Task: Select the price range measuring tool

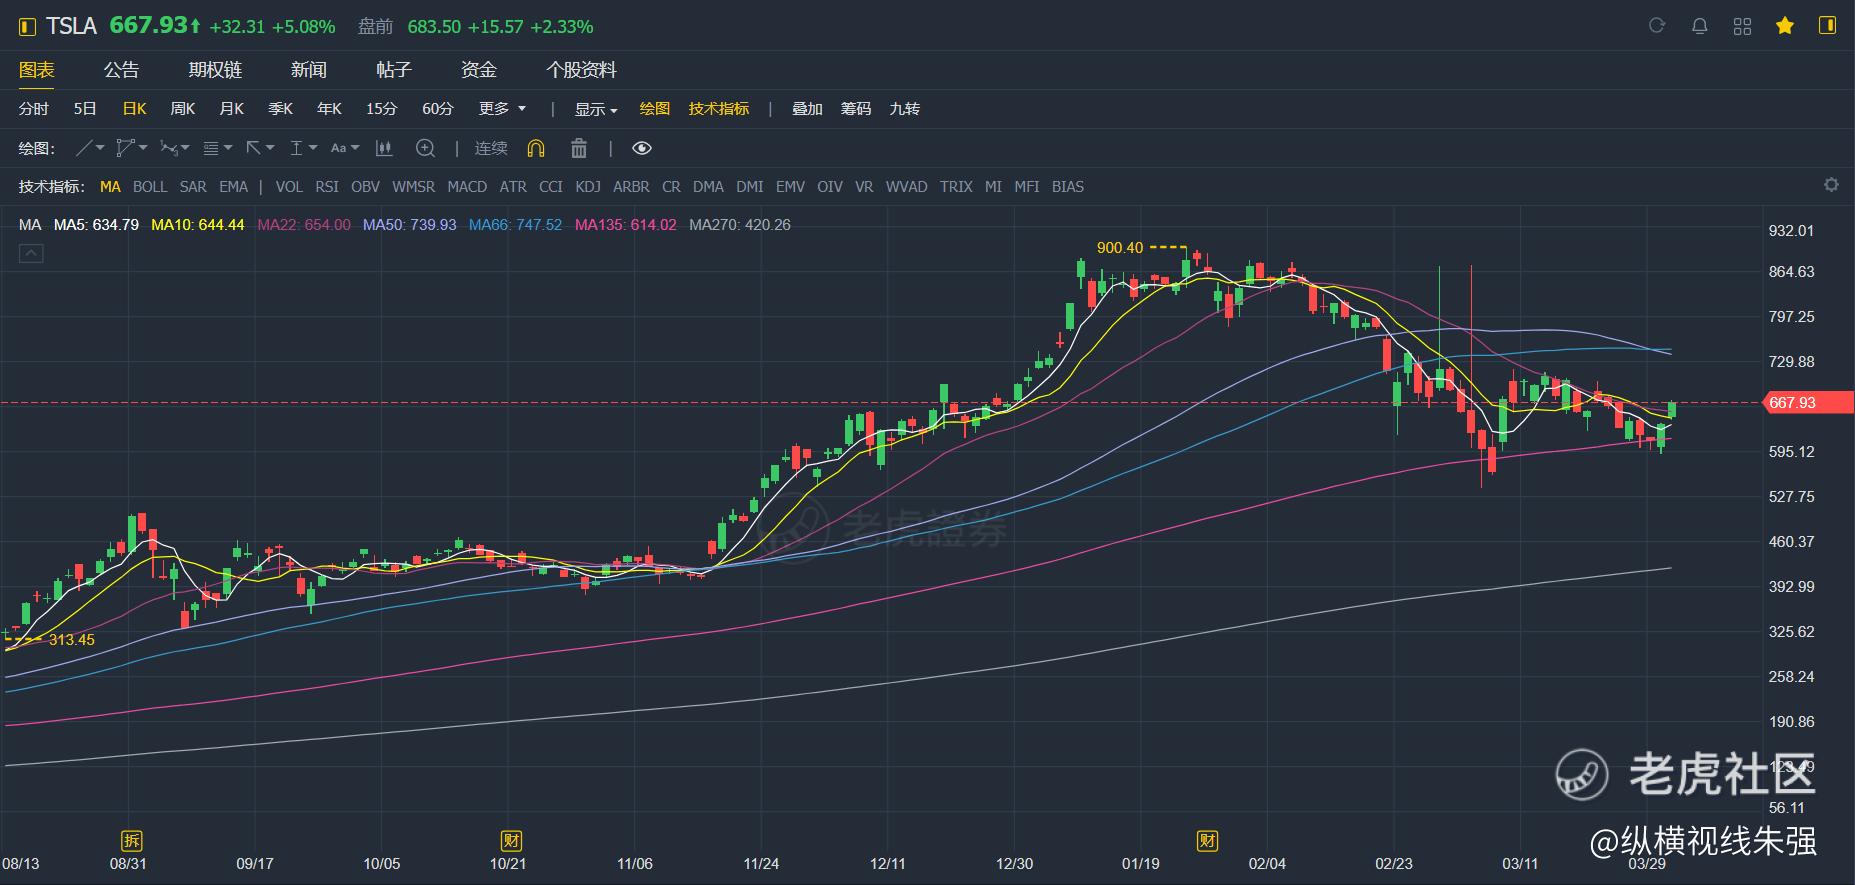Action: click(x=296, y=148)
